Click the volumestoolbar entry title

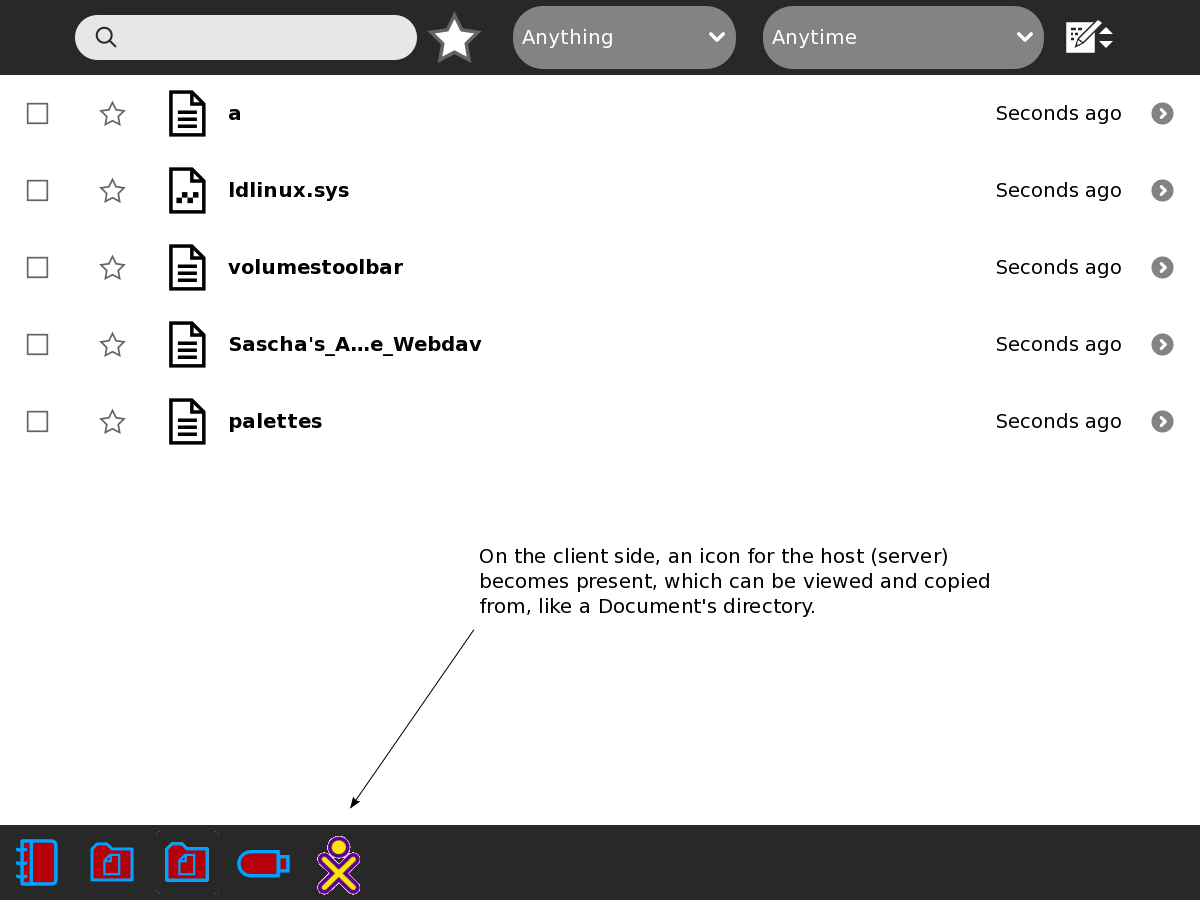pos(315,267)
